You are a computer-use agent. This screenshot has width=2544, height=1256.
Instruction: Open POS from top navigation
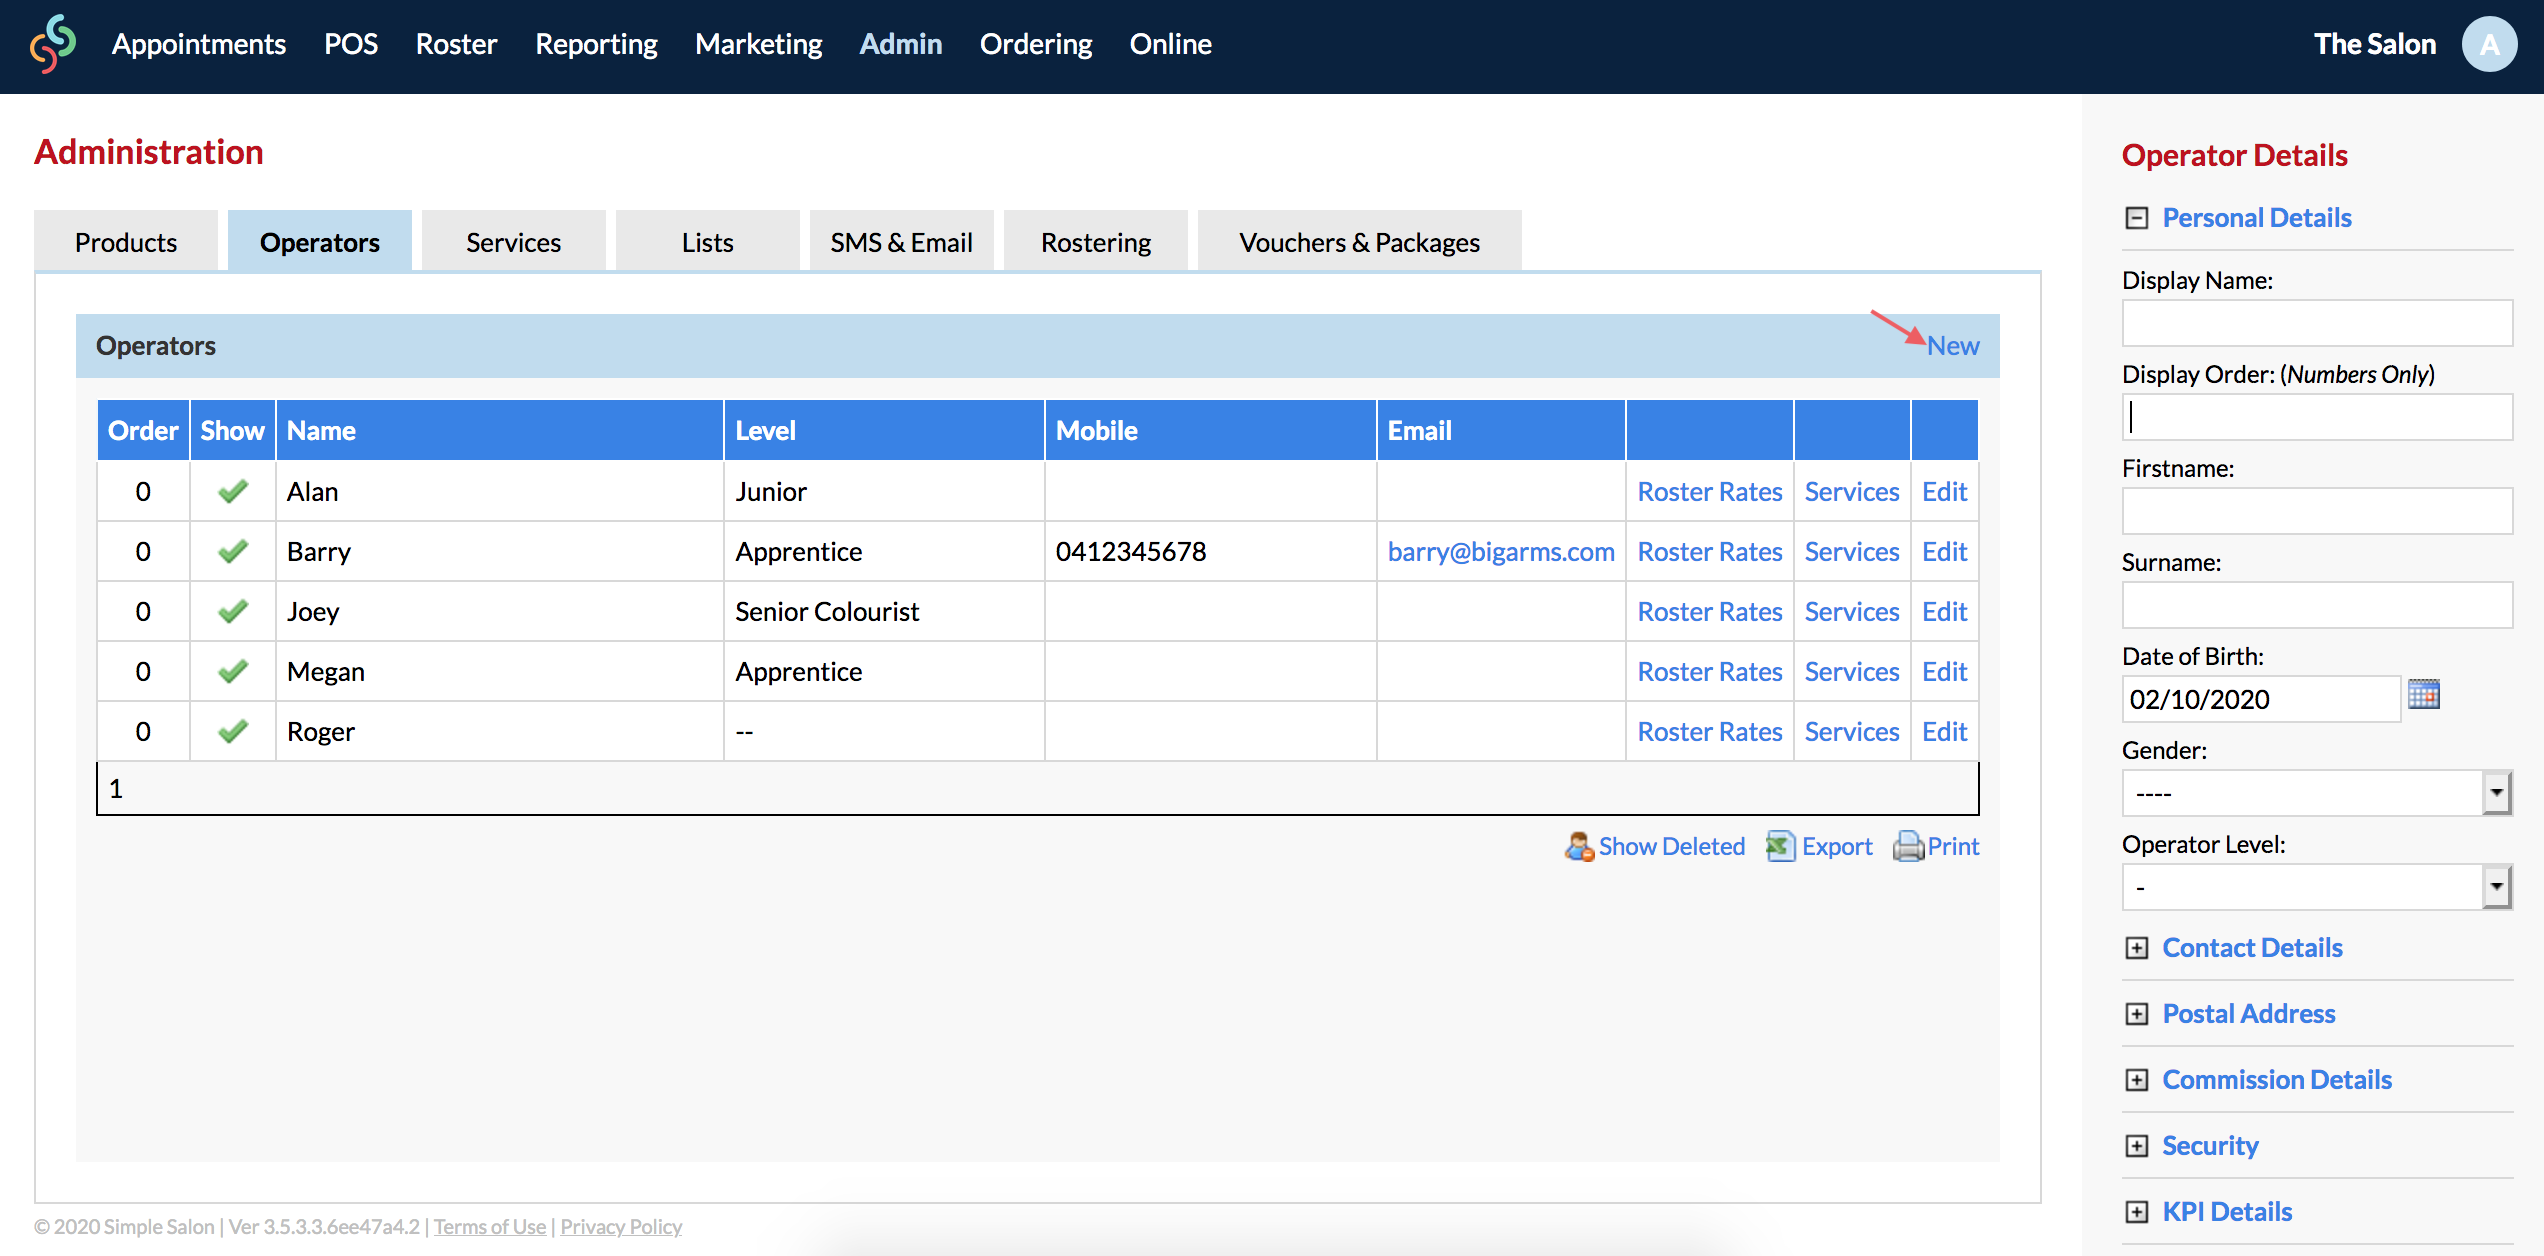click(x=351, y=44)
